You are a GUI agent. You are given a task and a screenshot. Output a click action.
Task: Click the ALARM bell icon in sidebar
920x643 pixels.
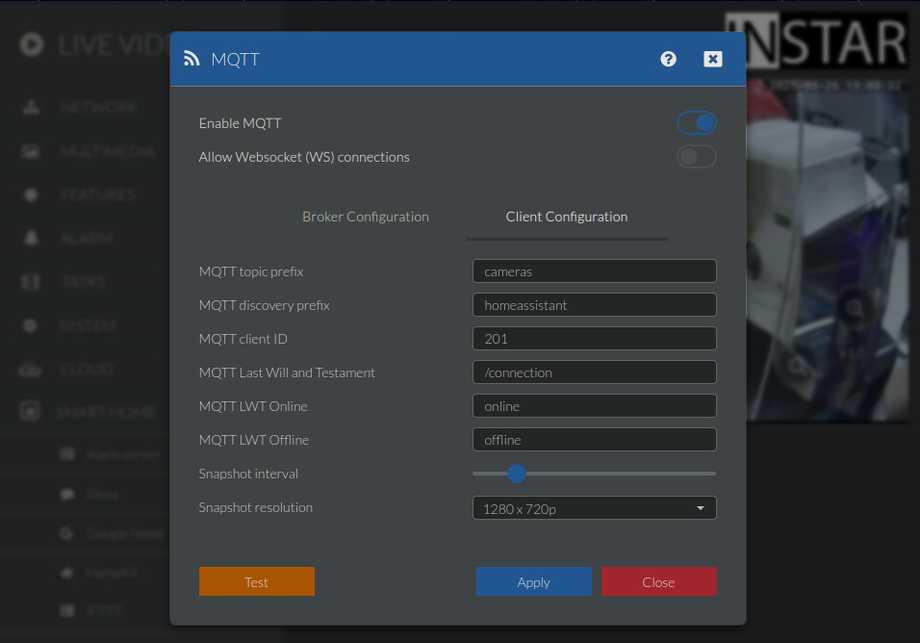tap(30, 238)
